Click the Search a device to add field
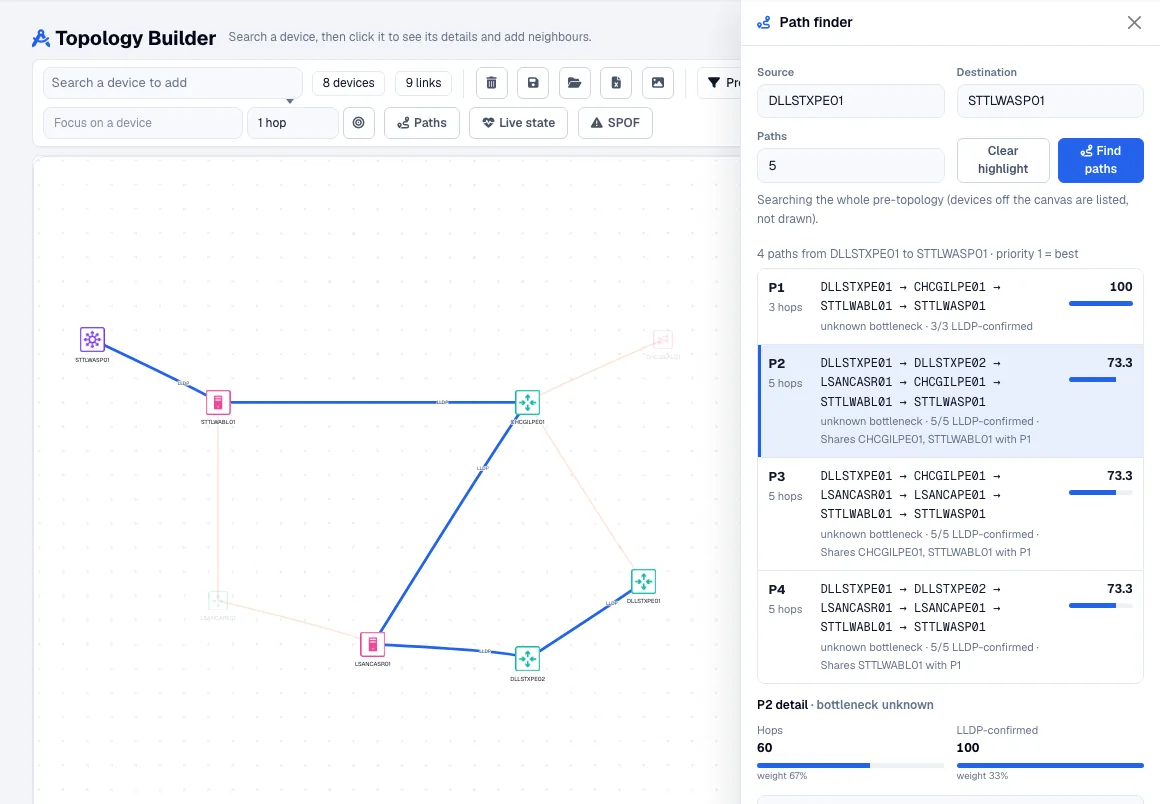Screen dimensions: 1160x804 pos(172,83)
